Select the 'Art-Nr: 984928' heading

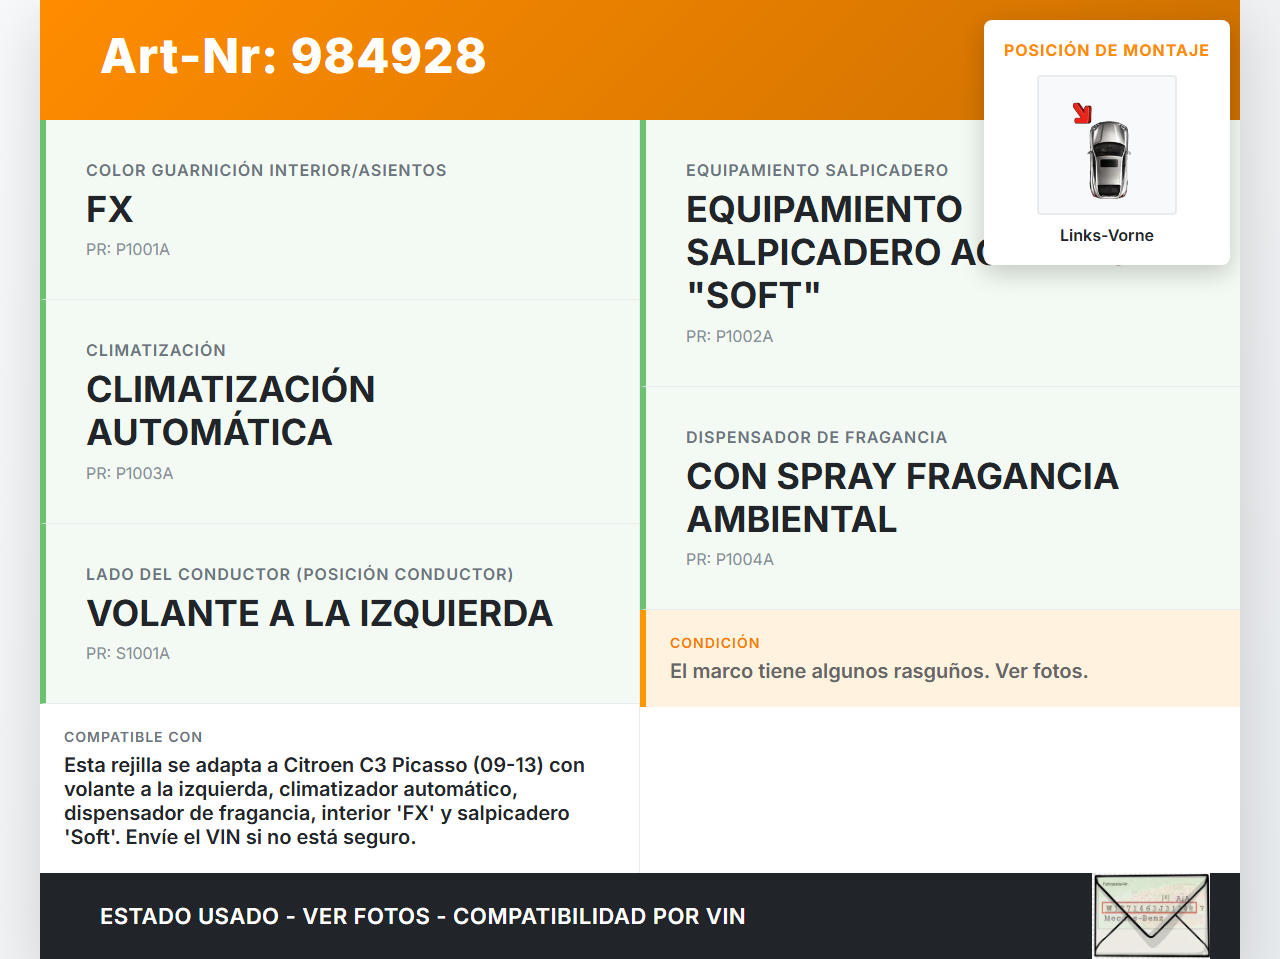point(293,56)
